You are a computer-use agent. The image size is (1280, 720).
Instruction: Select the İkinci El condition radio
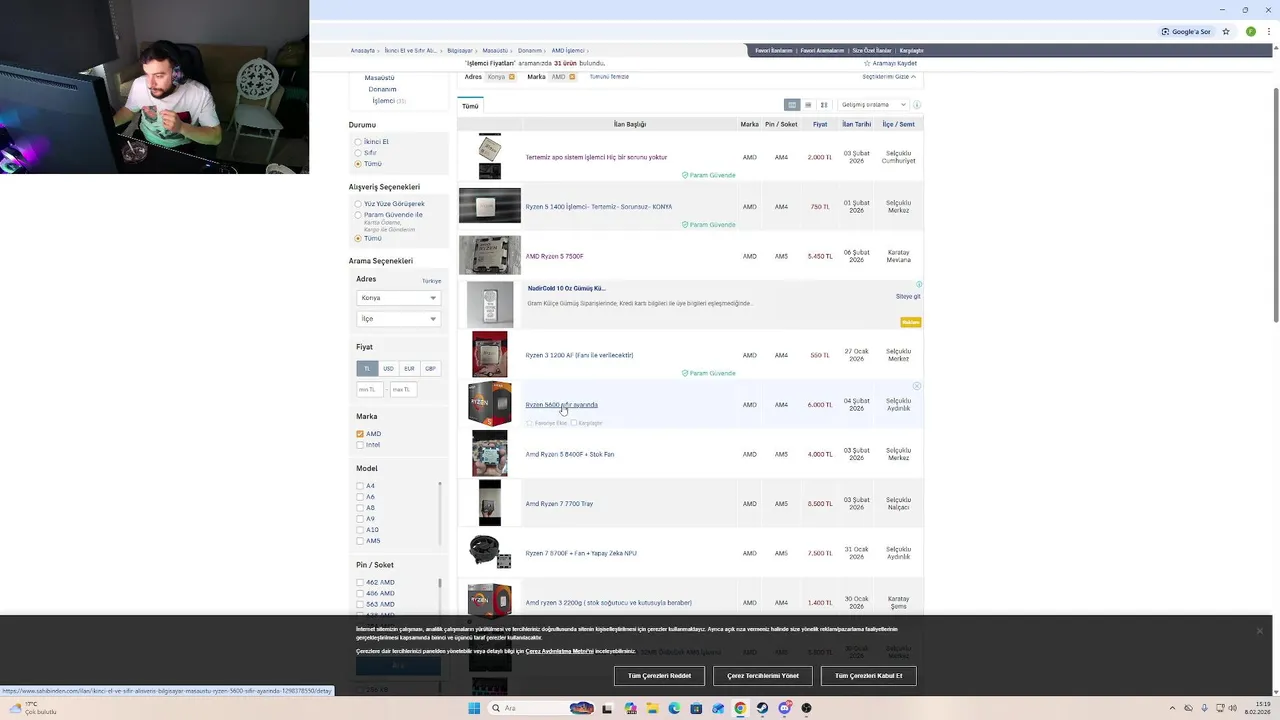(358, 142)
